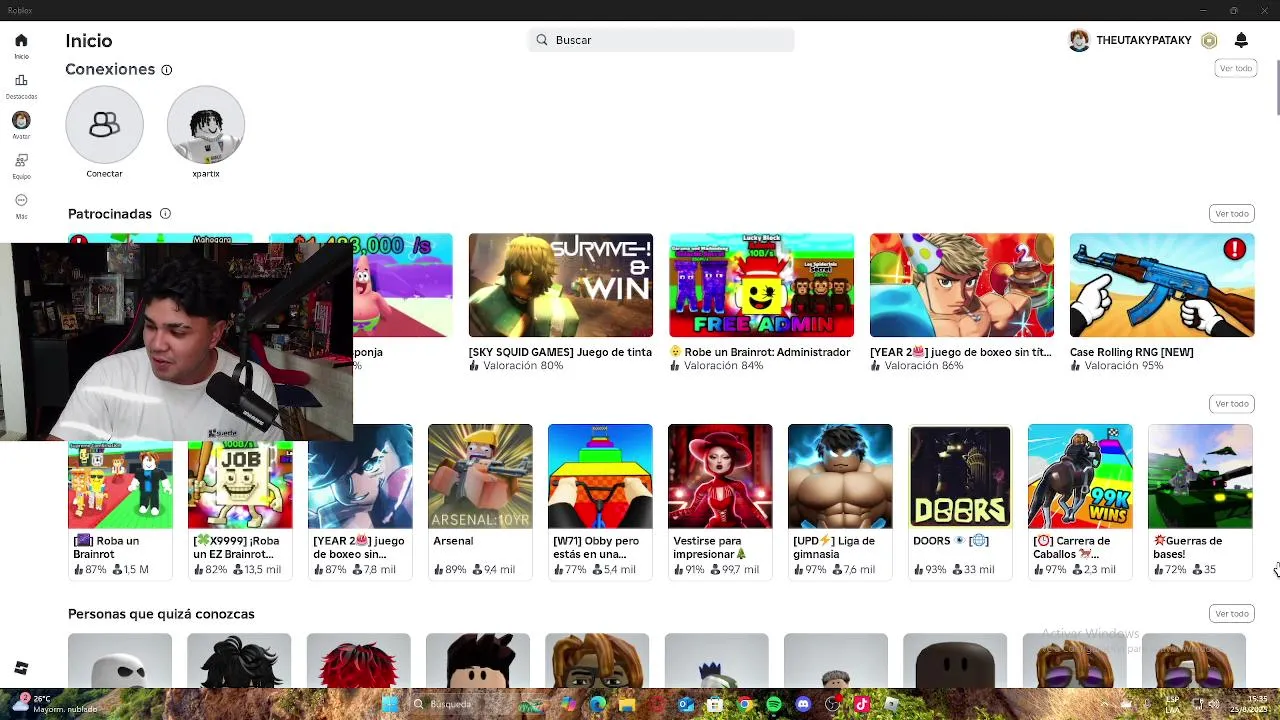Screen dimensions: 1280x720
Task: Open Robe un Brainrot: Administrador game
Action: (761, 285)
